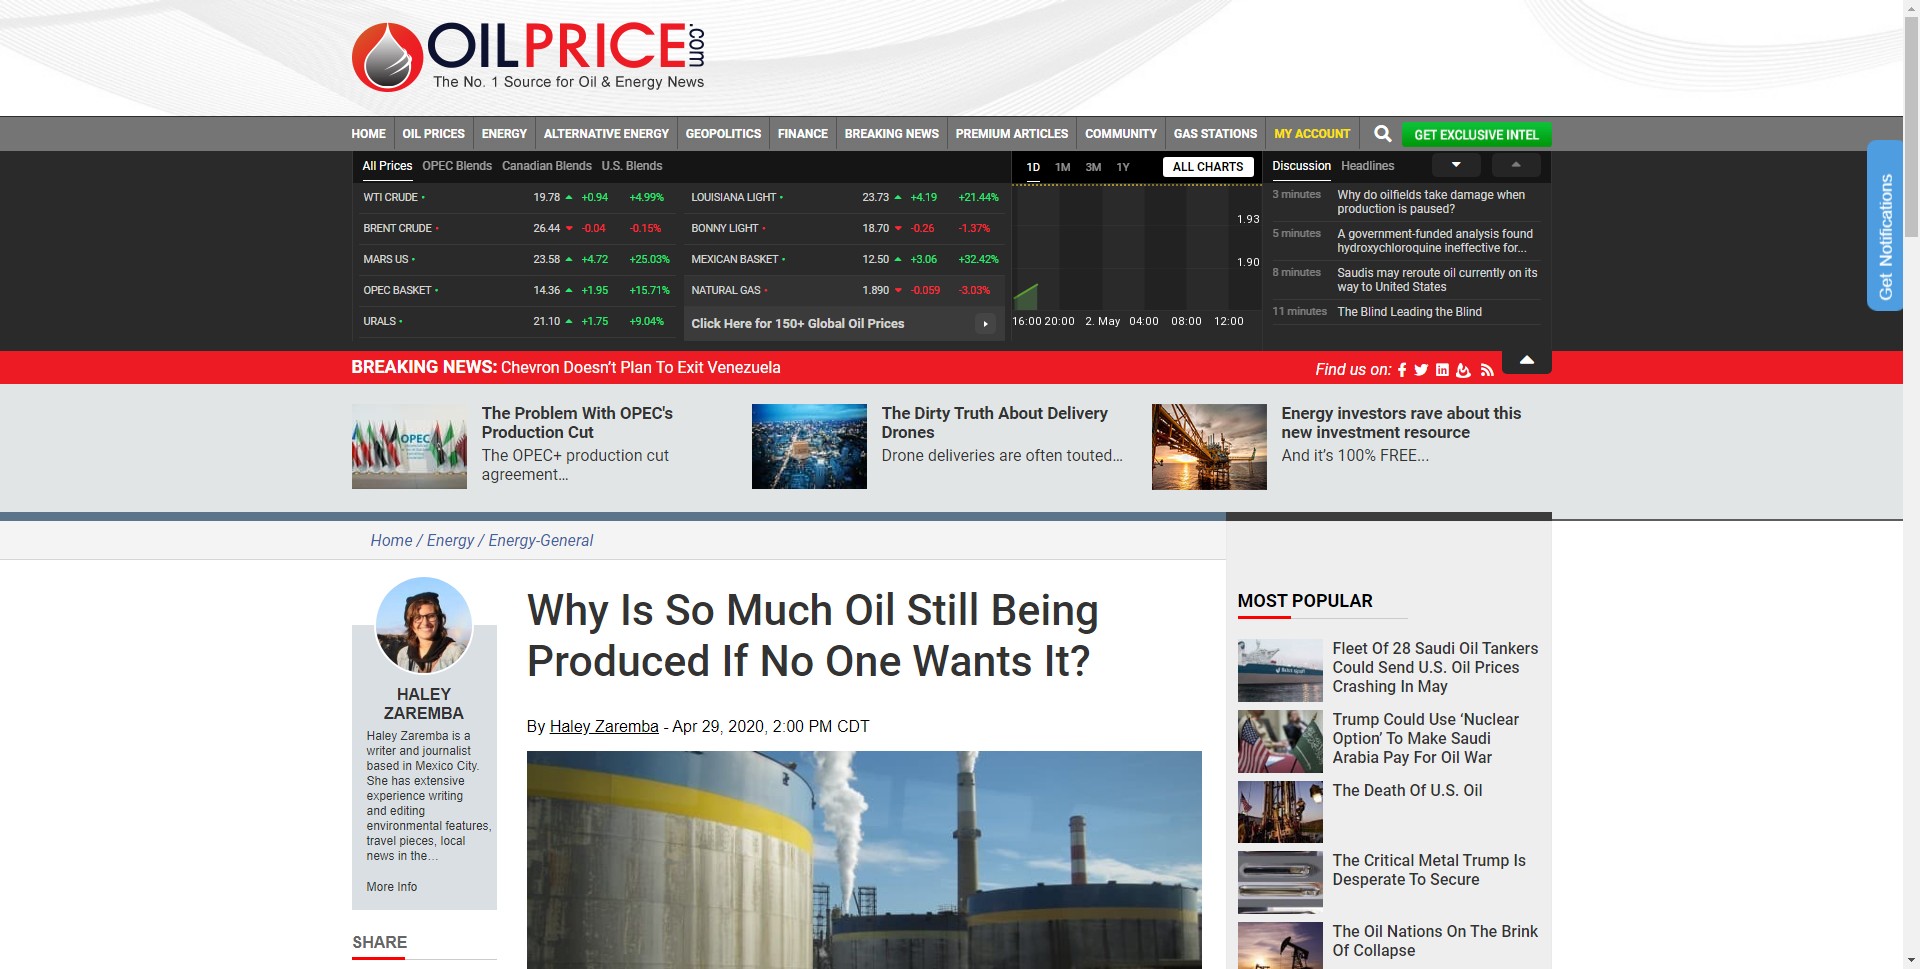Open the Twitter bird icon

coord(1421,370)
